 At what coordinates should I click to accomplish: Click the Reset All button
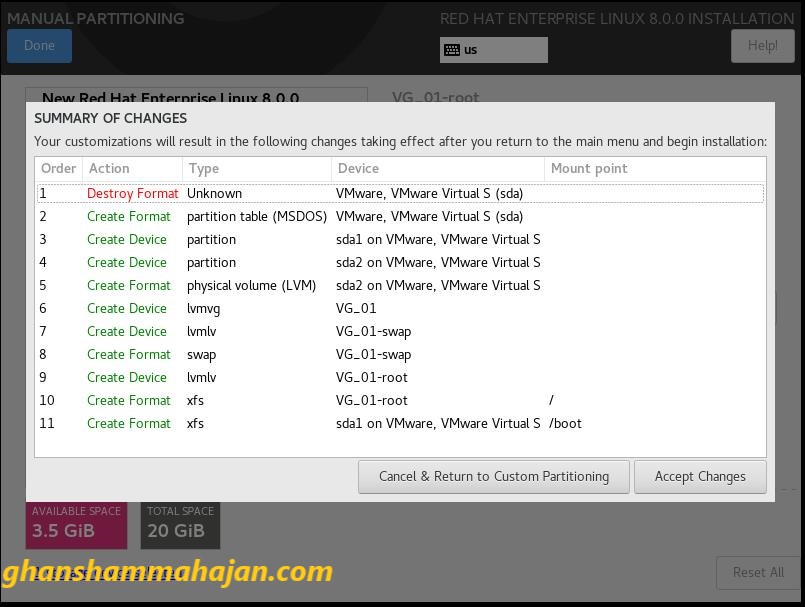click(757, 572)
